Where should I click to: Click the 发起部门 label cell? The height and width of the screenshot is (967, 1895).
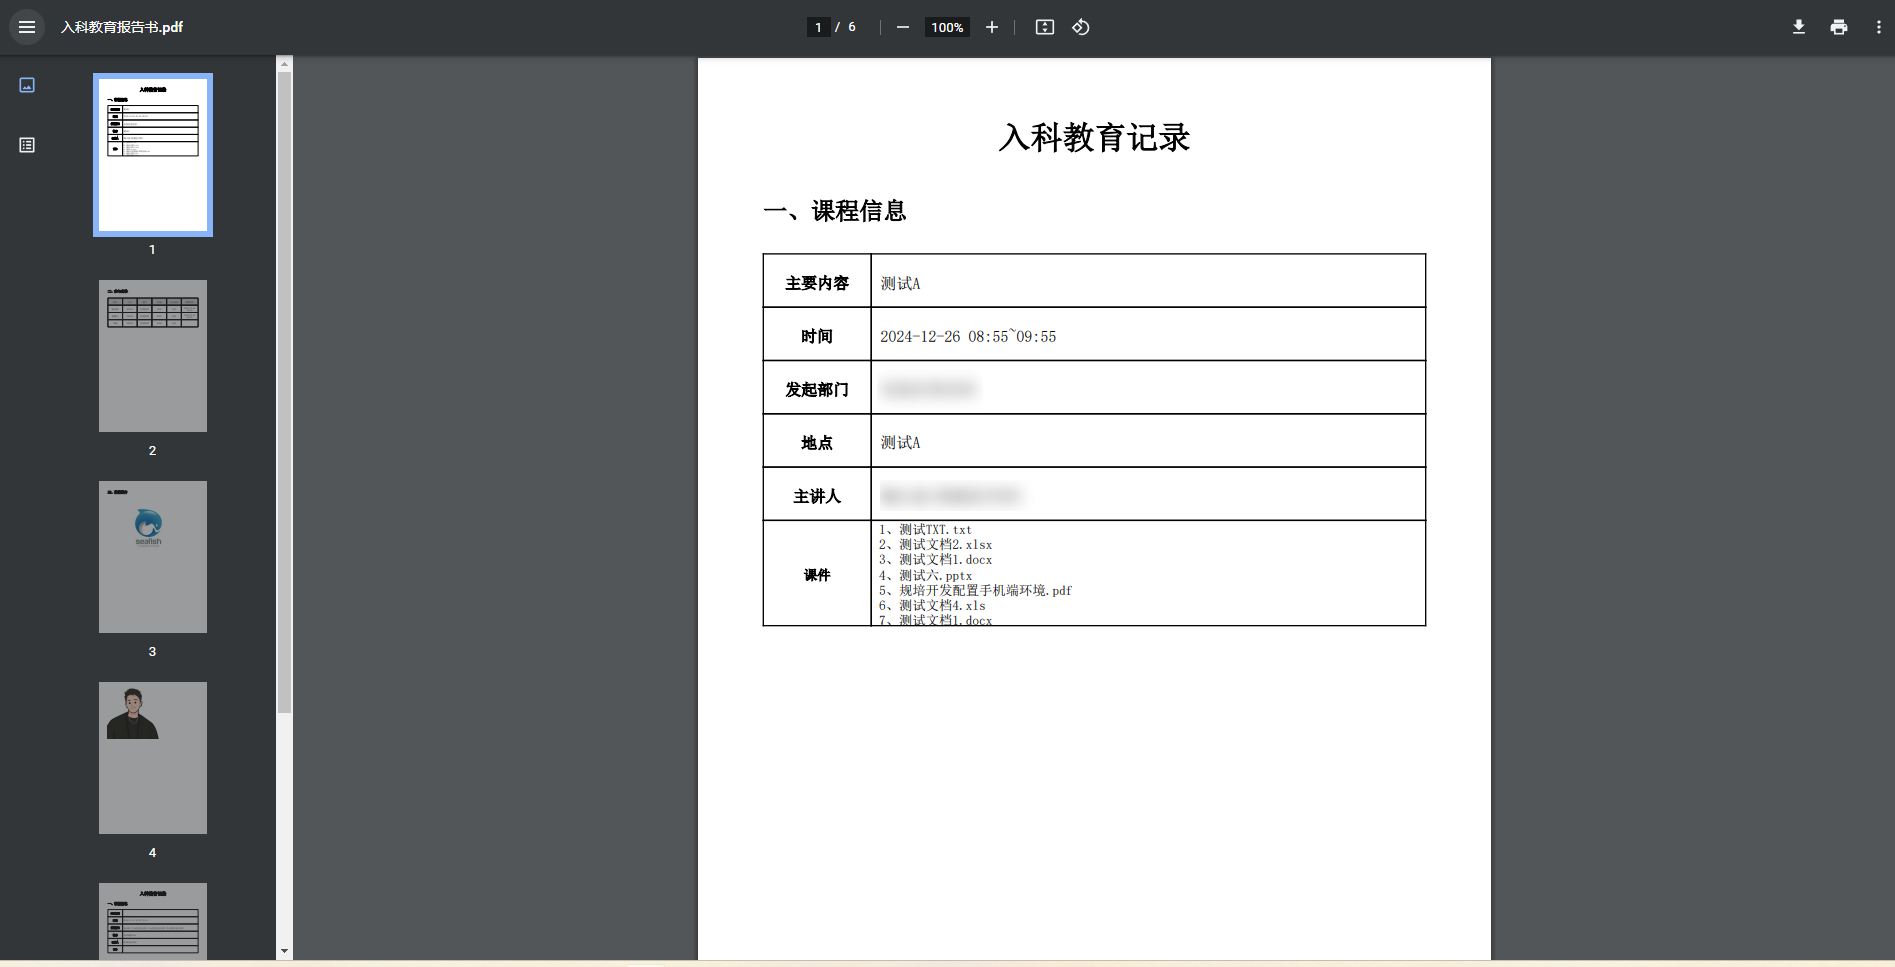[817, 389]
